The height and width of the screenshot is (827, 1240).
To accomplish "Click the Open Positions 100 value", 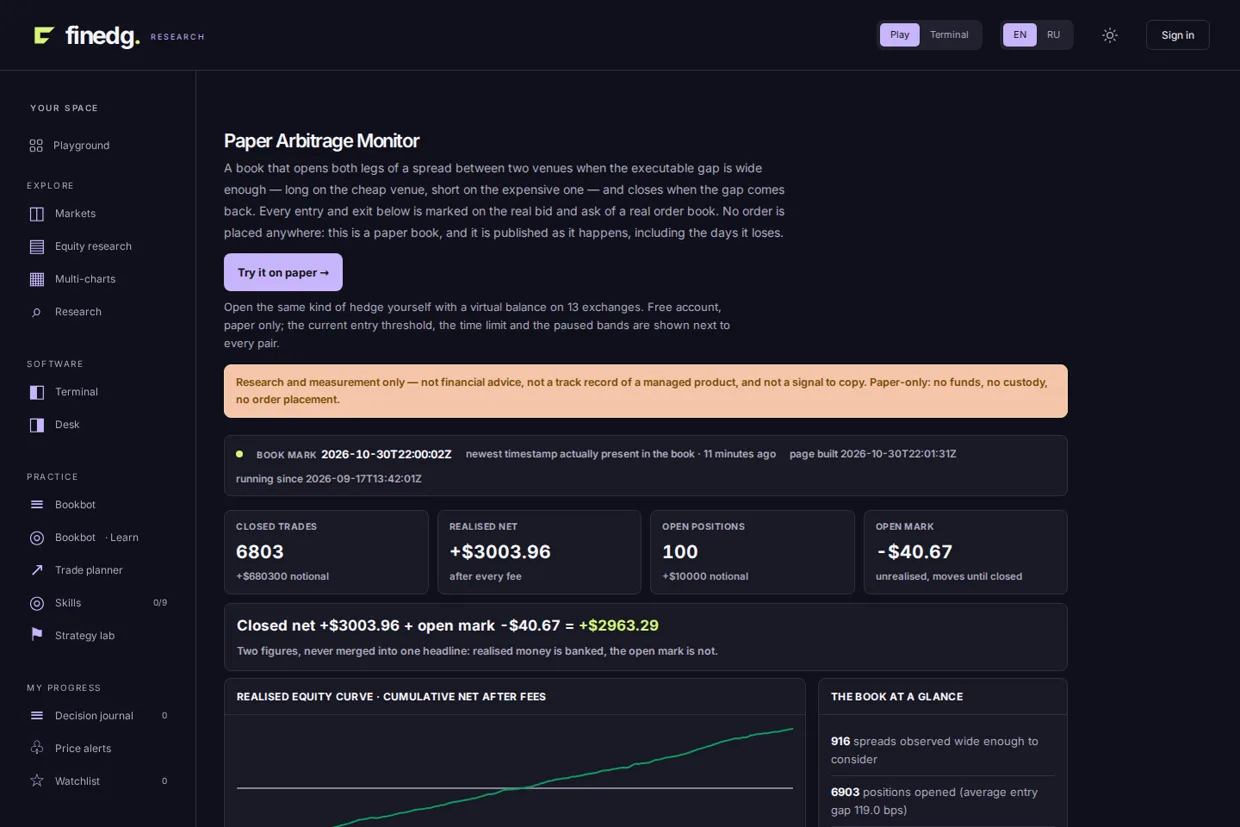I will click(680, 552).
